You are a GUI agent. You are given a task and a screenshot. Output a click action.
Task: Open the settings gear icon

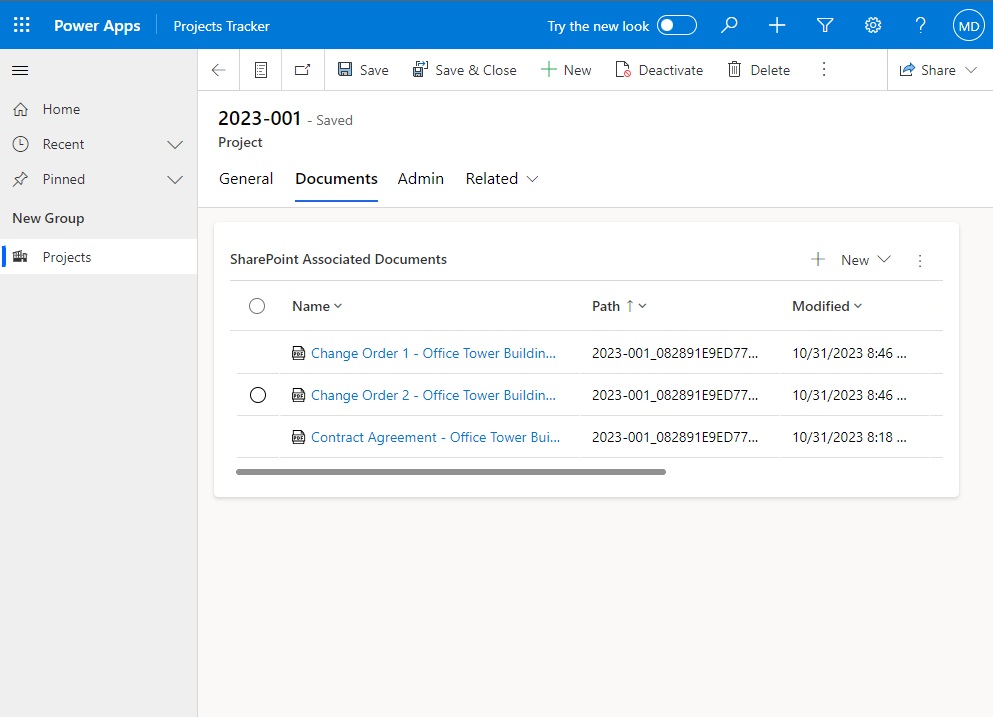pos(873,25)
